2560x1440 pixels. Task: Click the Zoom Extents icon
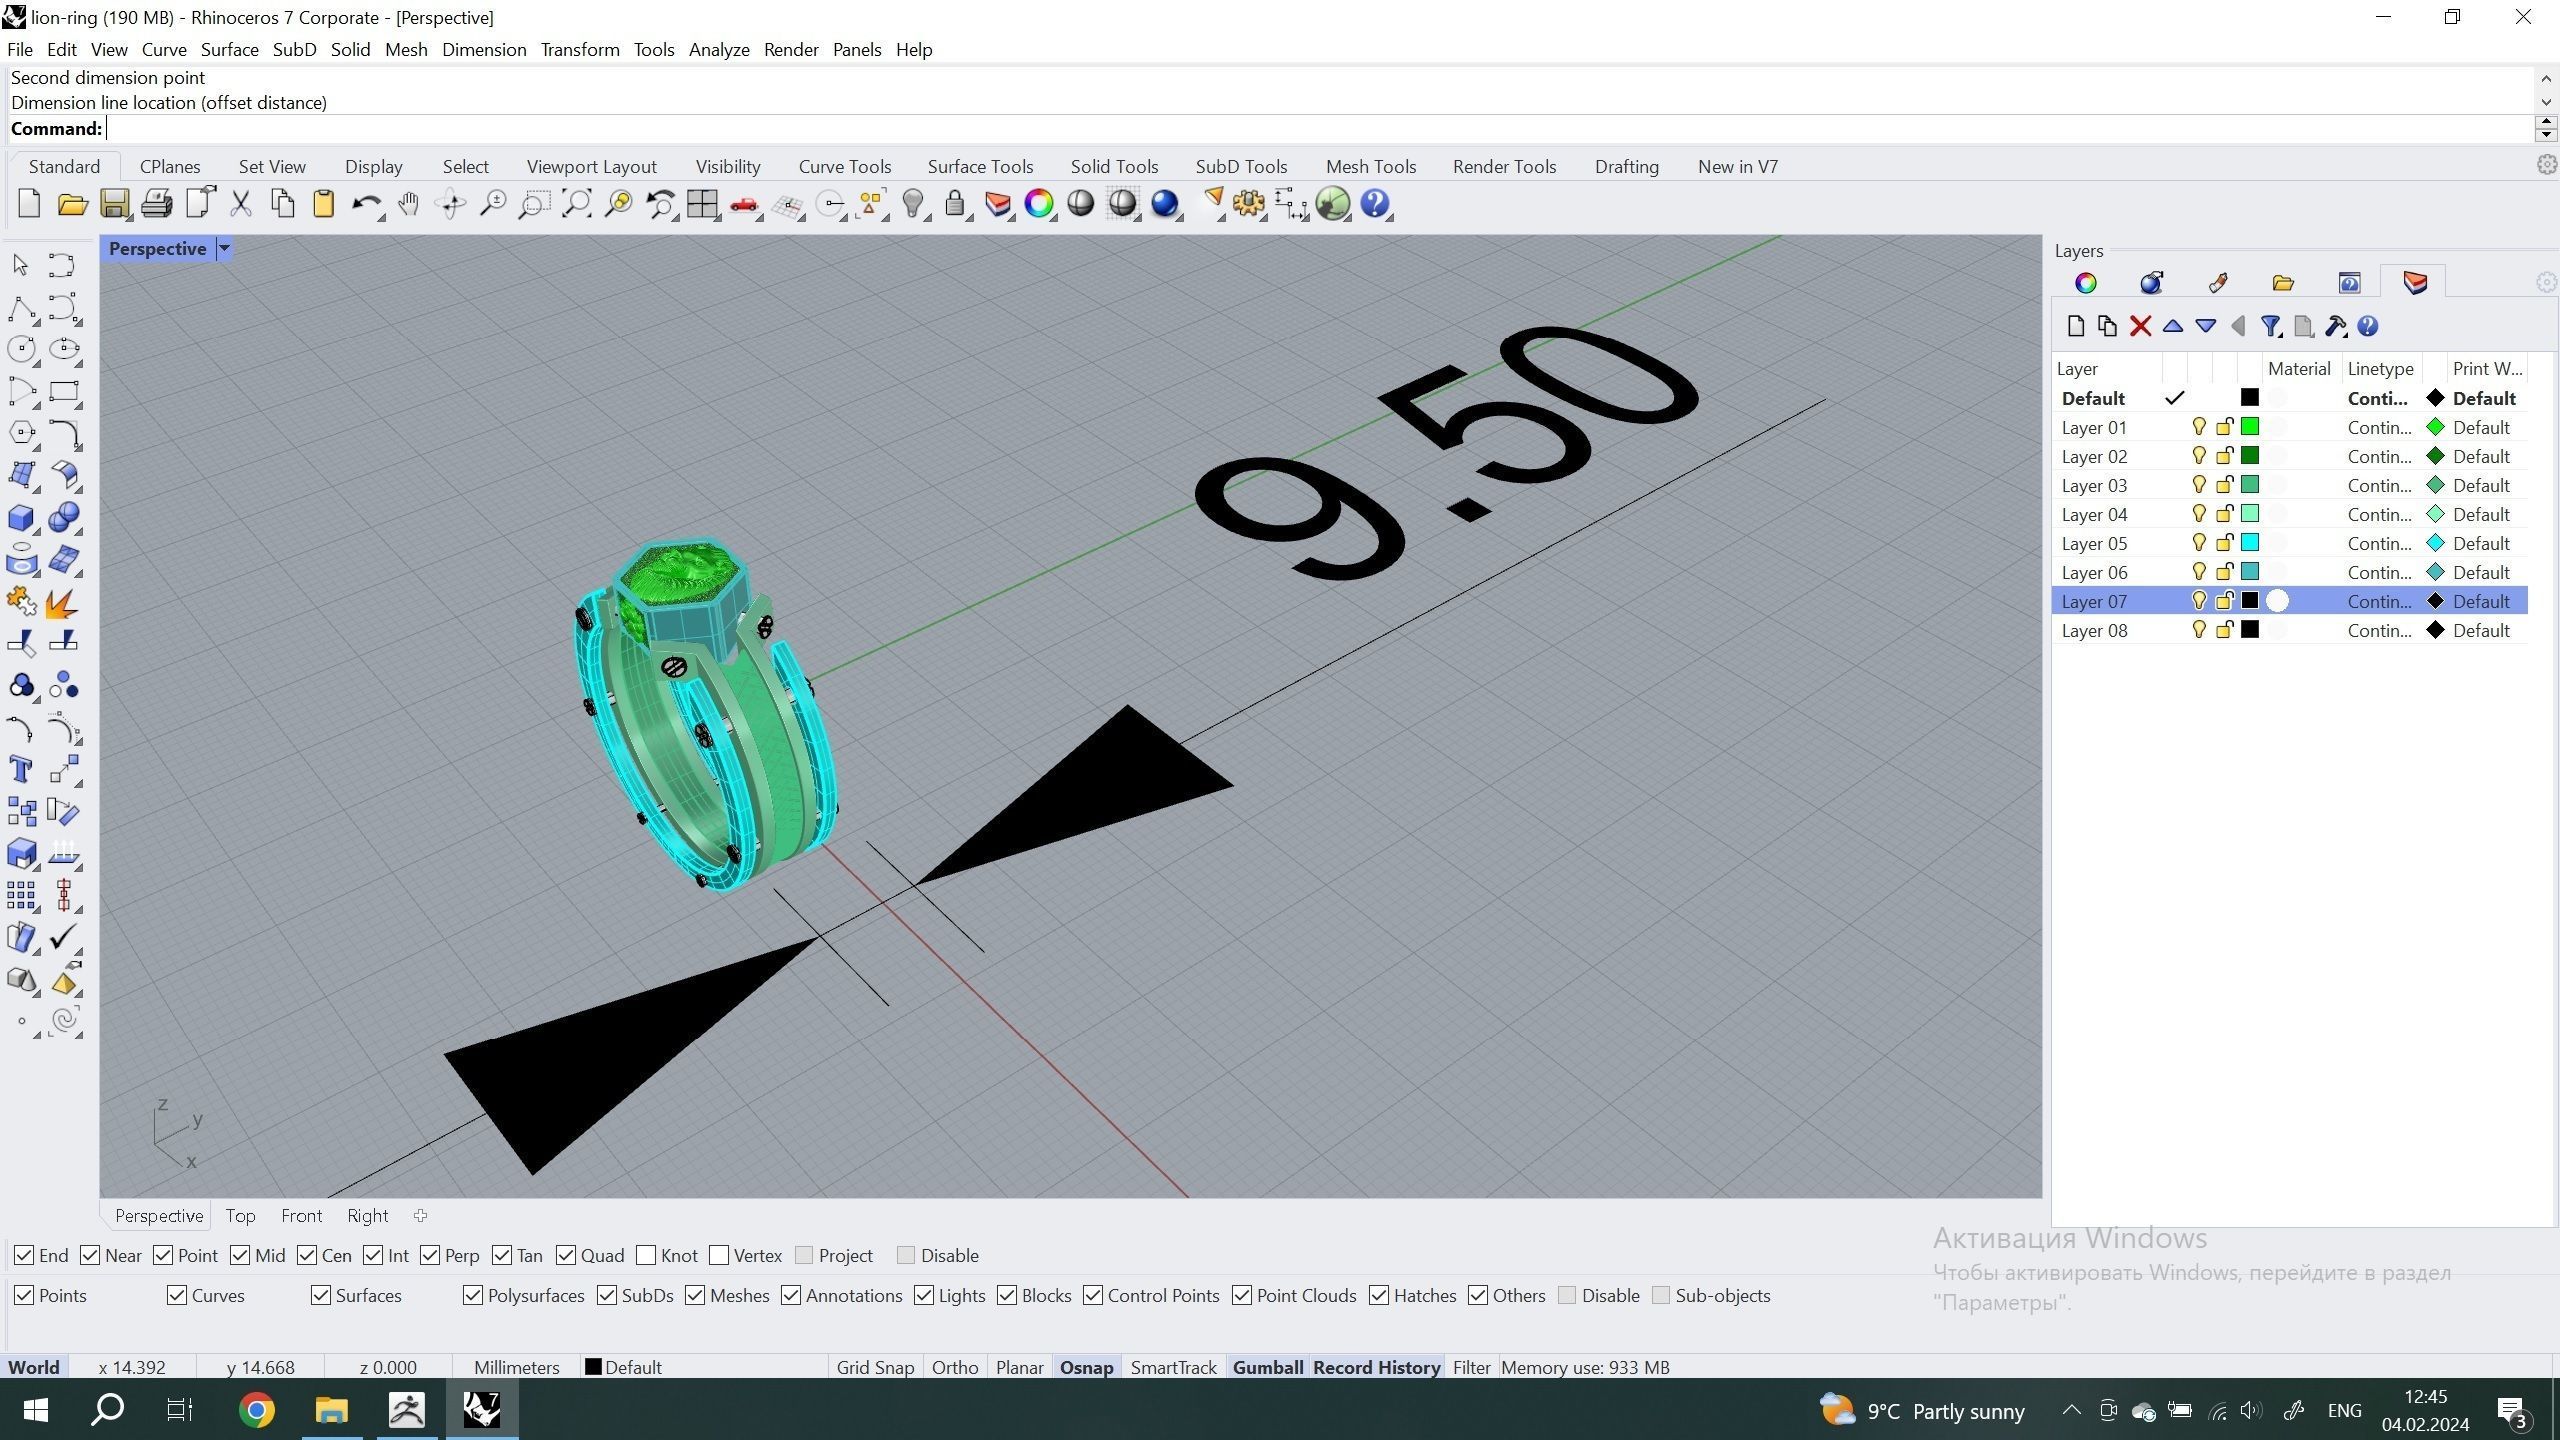point(576,204)
